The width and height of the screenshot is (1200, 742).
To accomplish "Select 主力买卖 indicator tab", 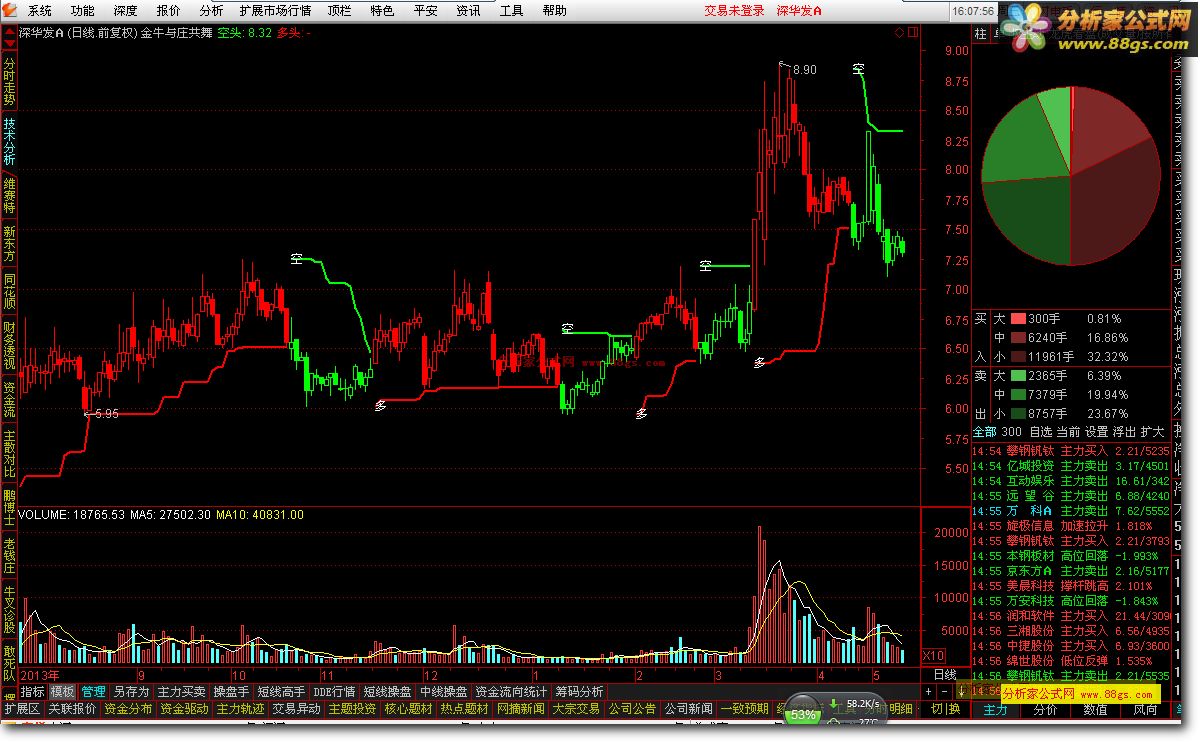I will click(x=182, y=691).
